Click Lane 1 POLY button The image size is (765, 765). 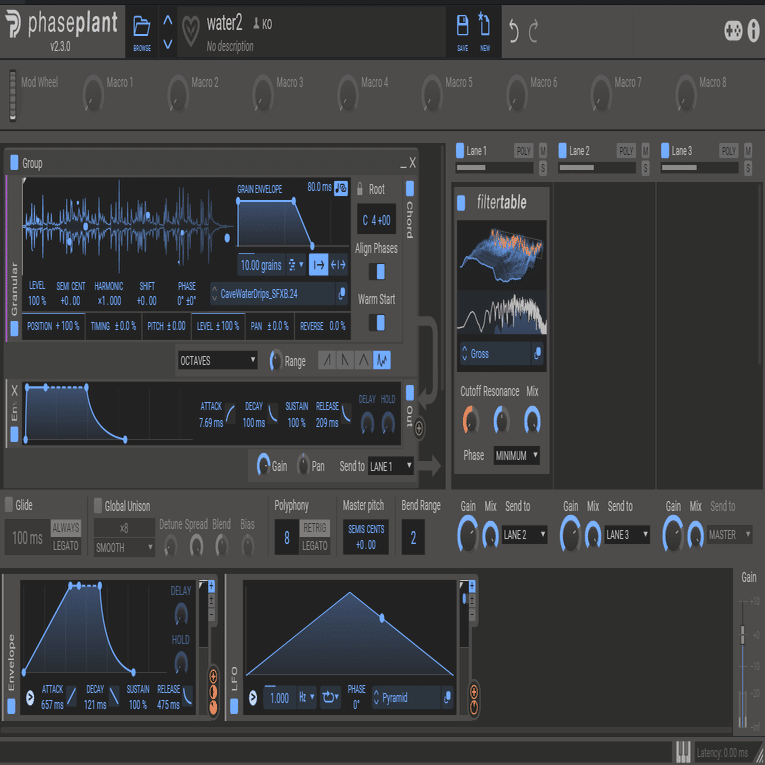pyautogui.click(x=523, y=151)
